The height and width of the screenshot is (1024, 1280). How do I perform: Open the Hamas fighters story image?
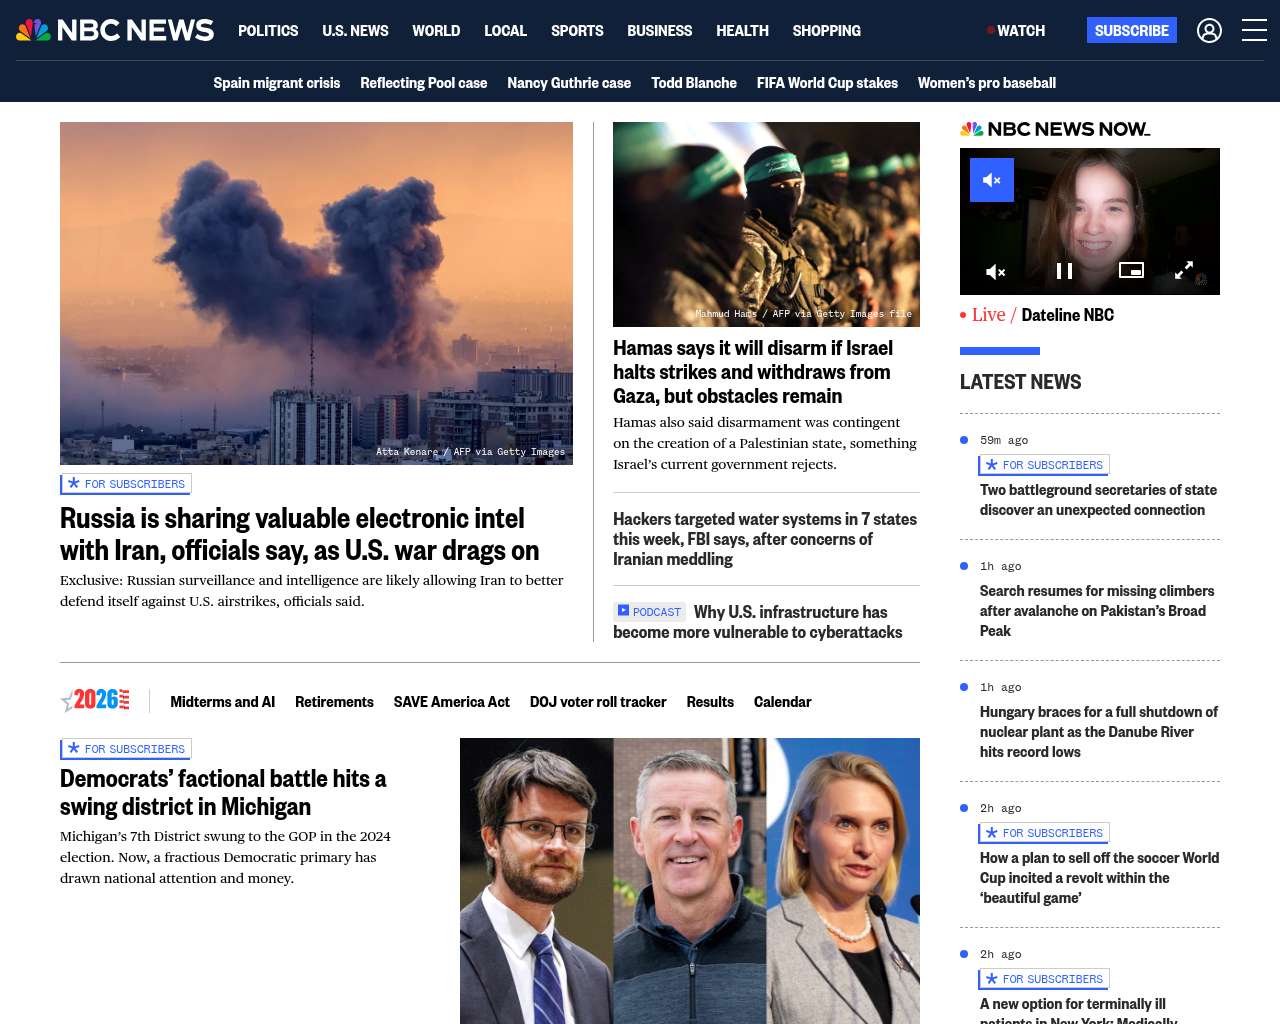pyautogui.click(x=766, y=224)
